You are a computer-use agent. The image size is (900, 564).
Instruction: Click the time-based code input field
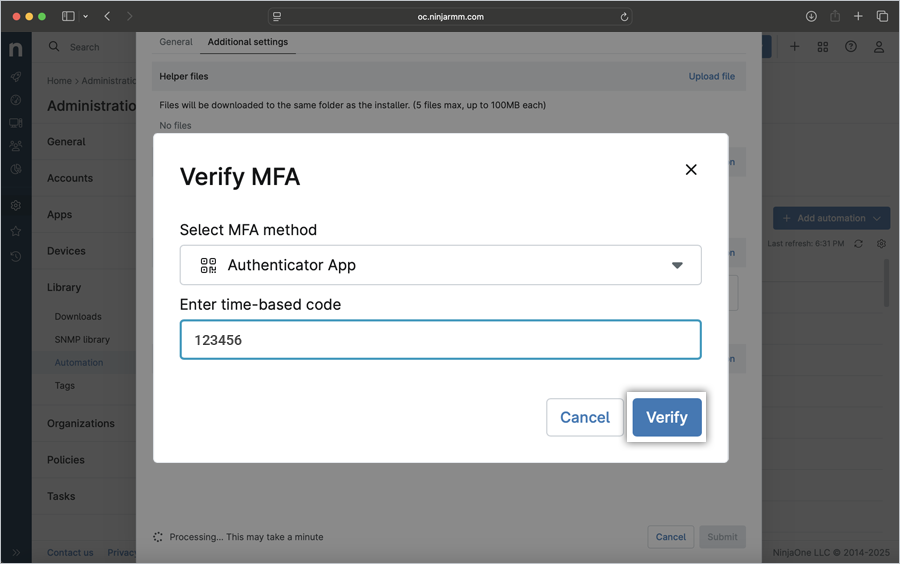pos(440,340)
